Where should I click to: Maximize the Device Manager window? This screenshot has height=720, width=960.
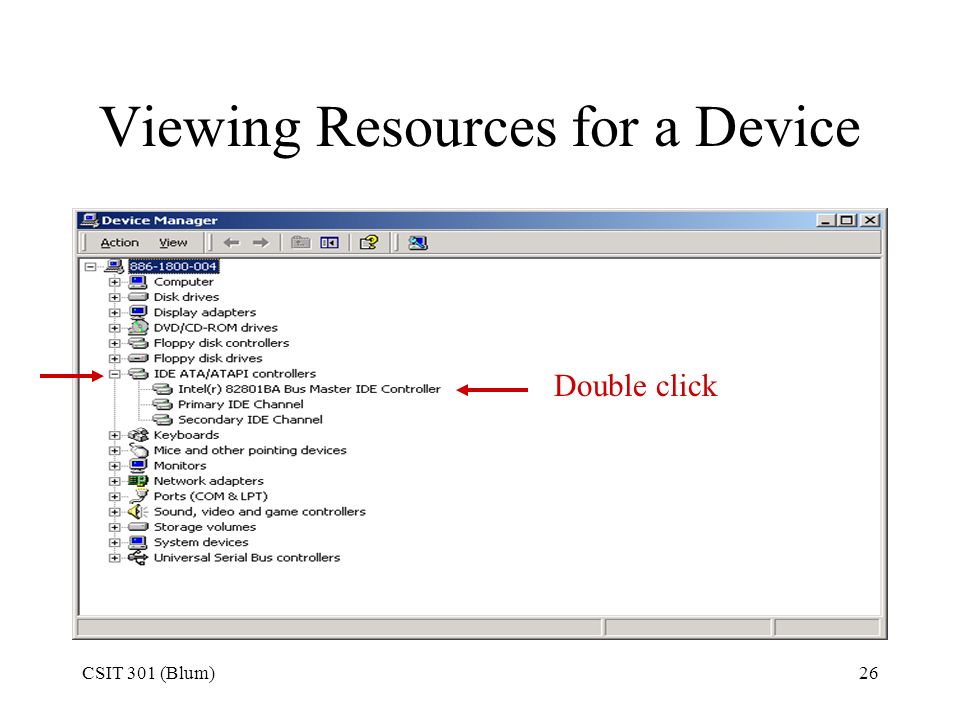point(847,220)
